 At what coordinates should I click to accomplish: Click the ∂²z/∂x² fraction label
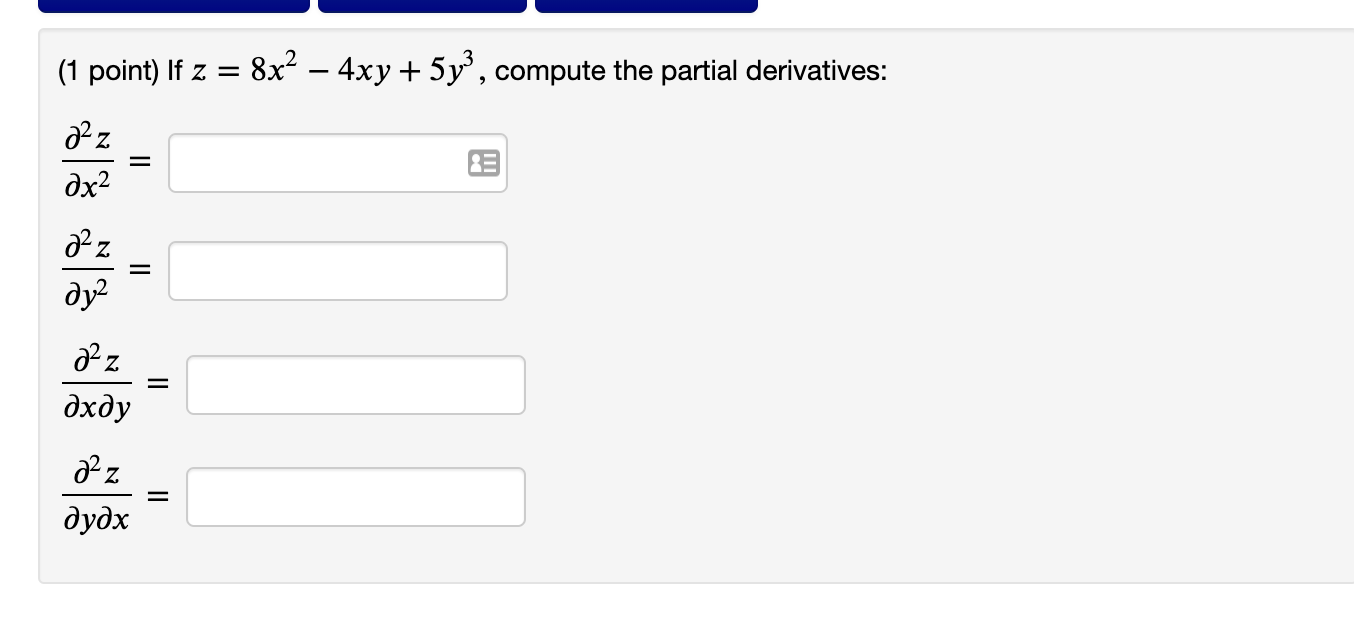coord(90,163)
